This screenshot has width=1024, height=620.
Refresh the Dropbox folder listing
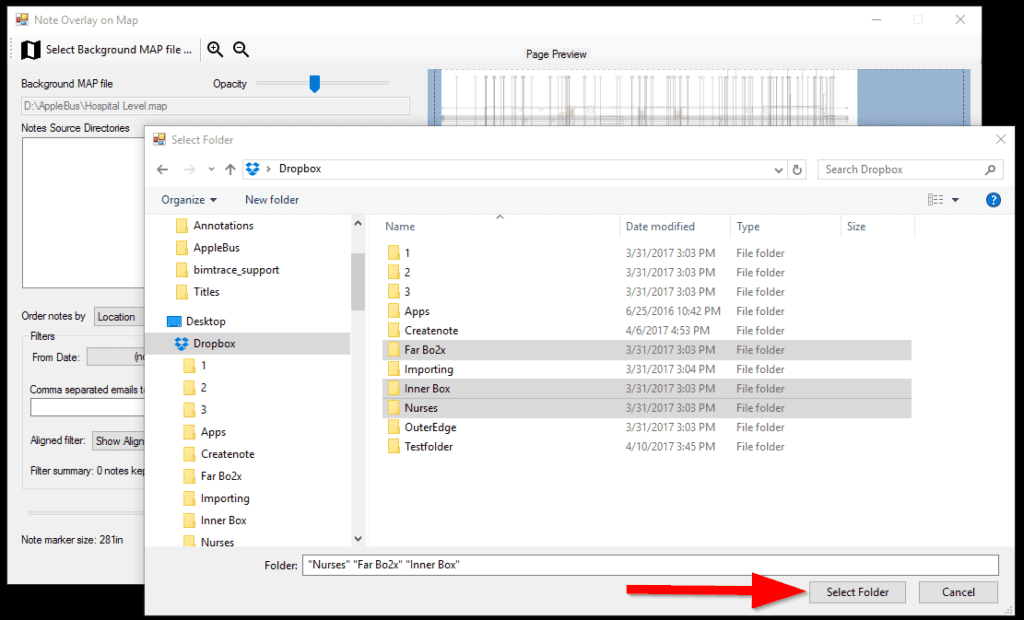[x=797, y=170]
